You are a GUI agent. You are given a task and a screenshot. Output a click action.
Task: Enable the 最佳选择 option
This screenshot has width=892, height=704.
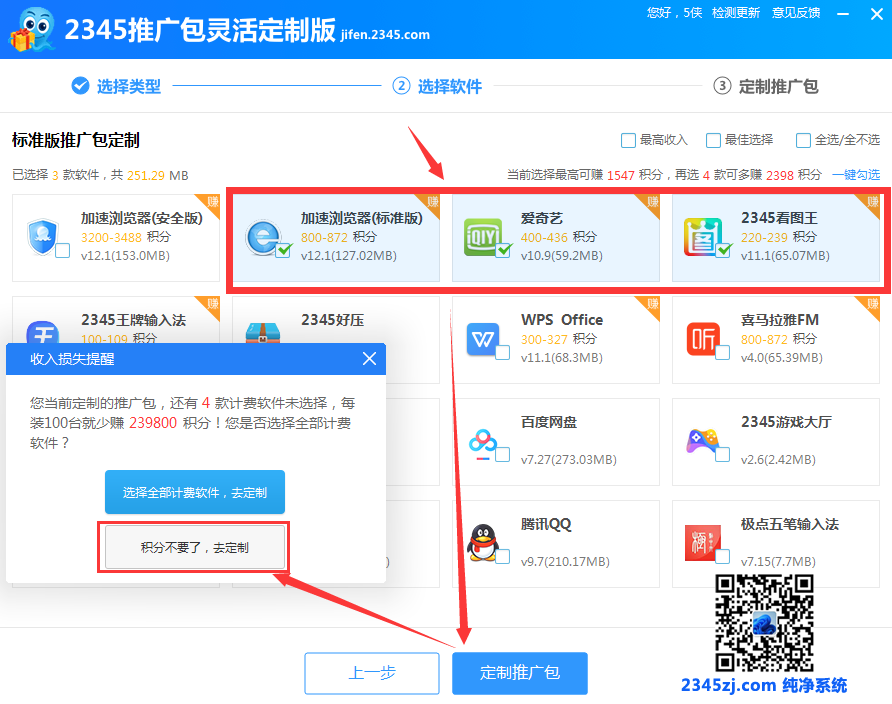(713, 140)
